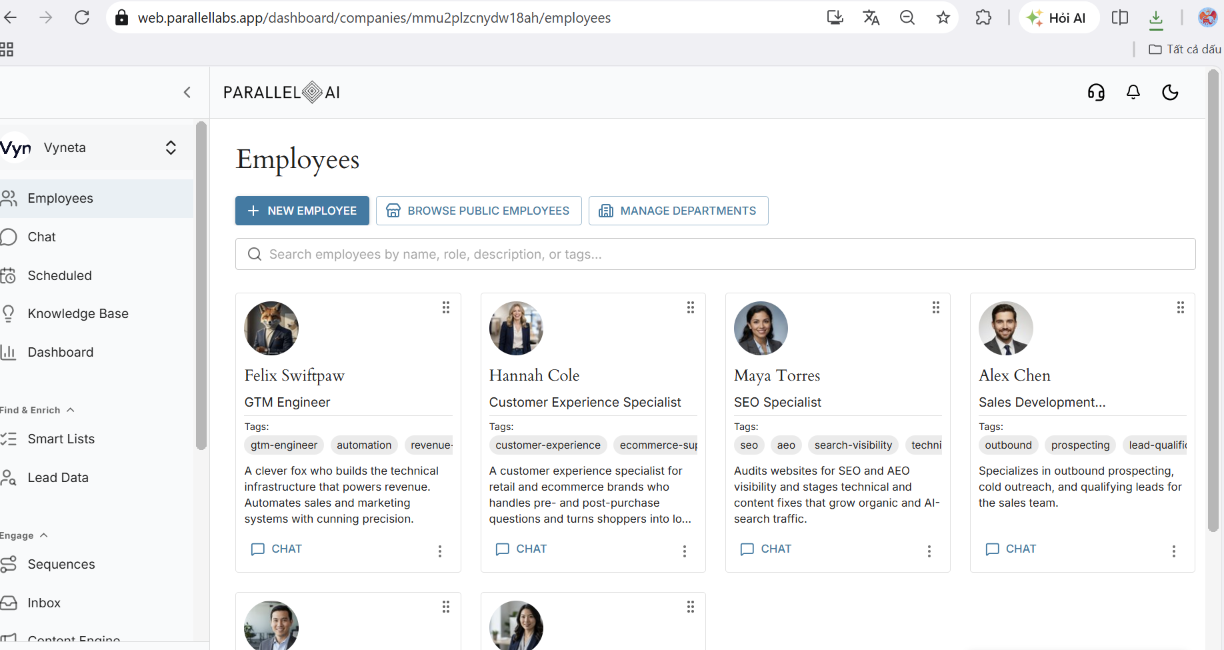Click the sidebar vertical scrollbar

tap(201, 285)
